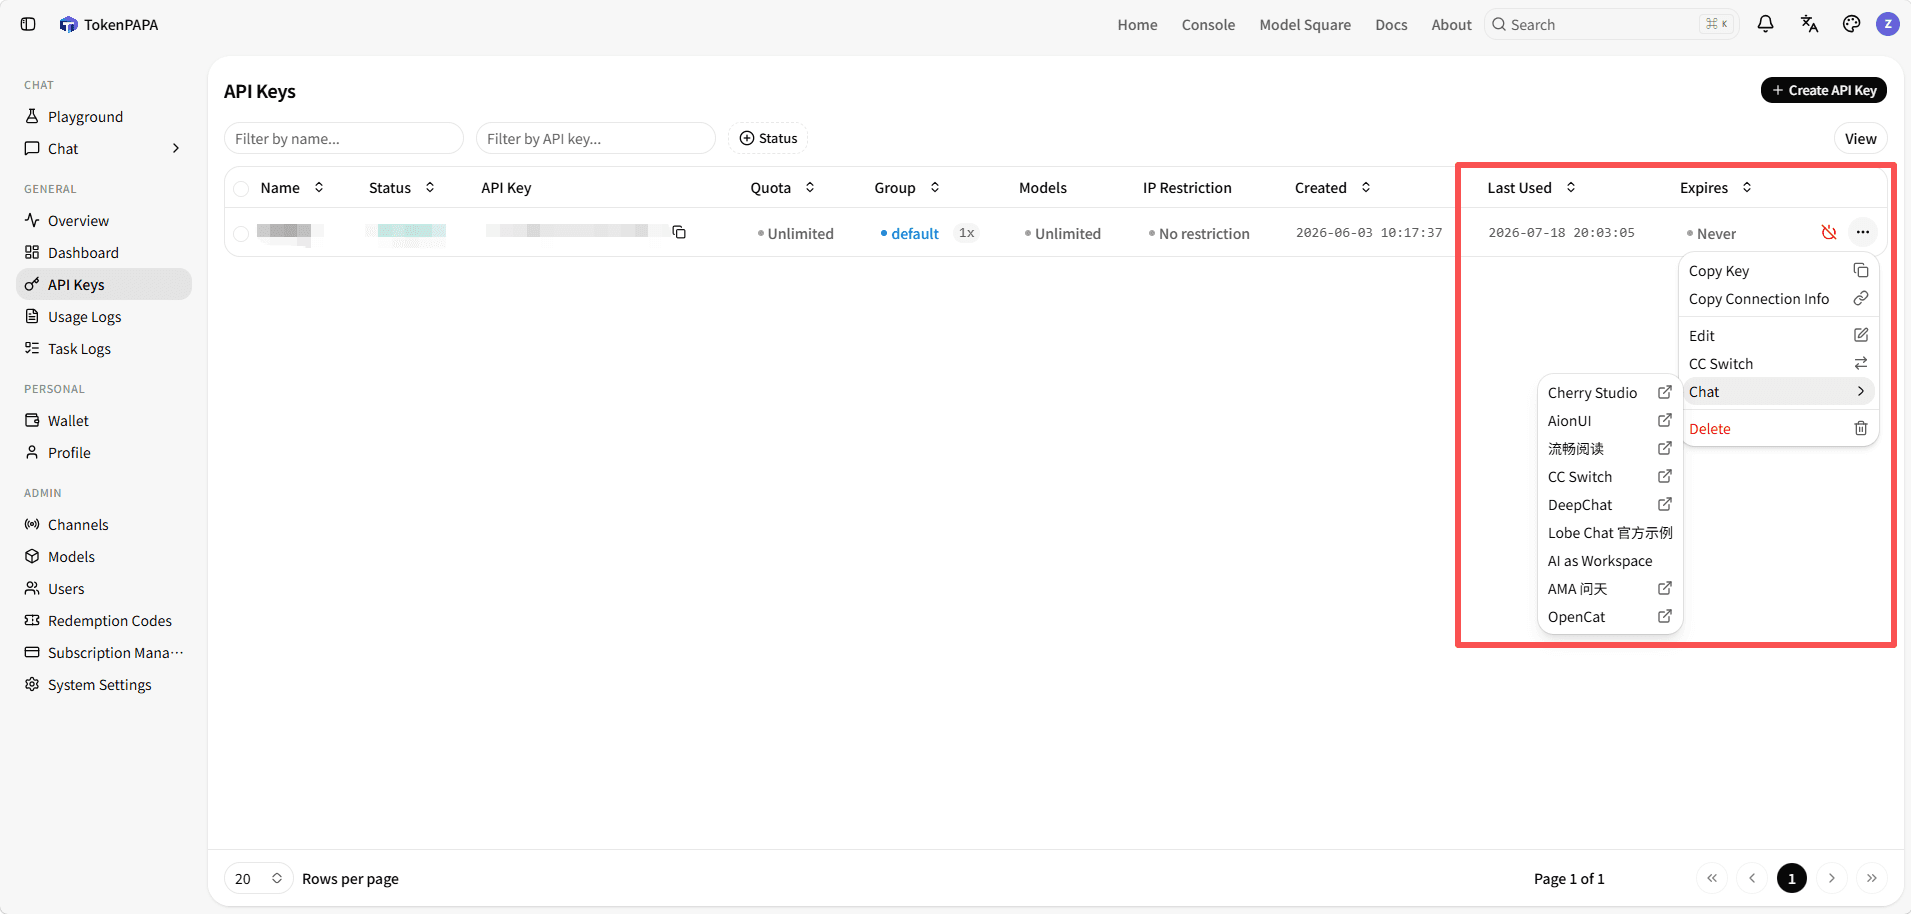Focus the Filter by name field
This screenshot has width=1911, height=914.
point(344,138)
